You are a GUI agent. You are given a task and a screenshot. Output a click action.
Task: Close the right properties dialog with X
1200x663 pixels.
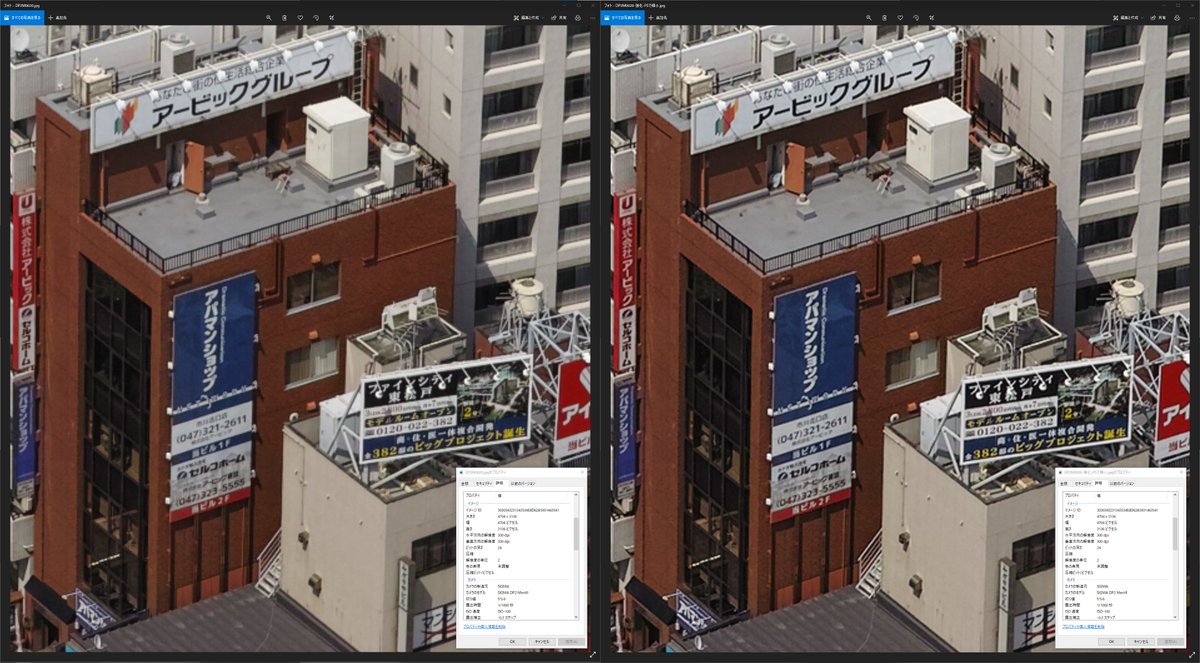1180,470
